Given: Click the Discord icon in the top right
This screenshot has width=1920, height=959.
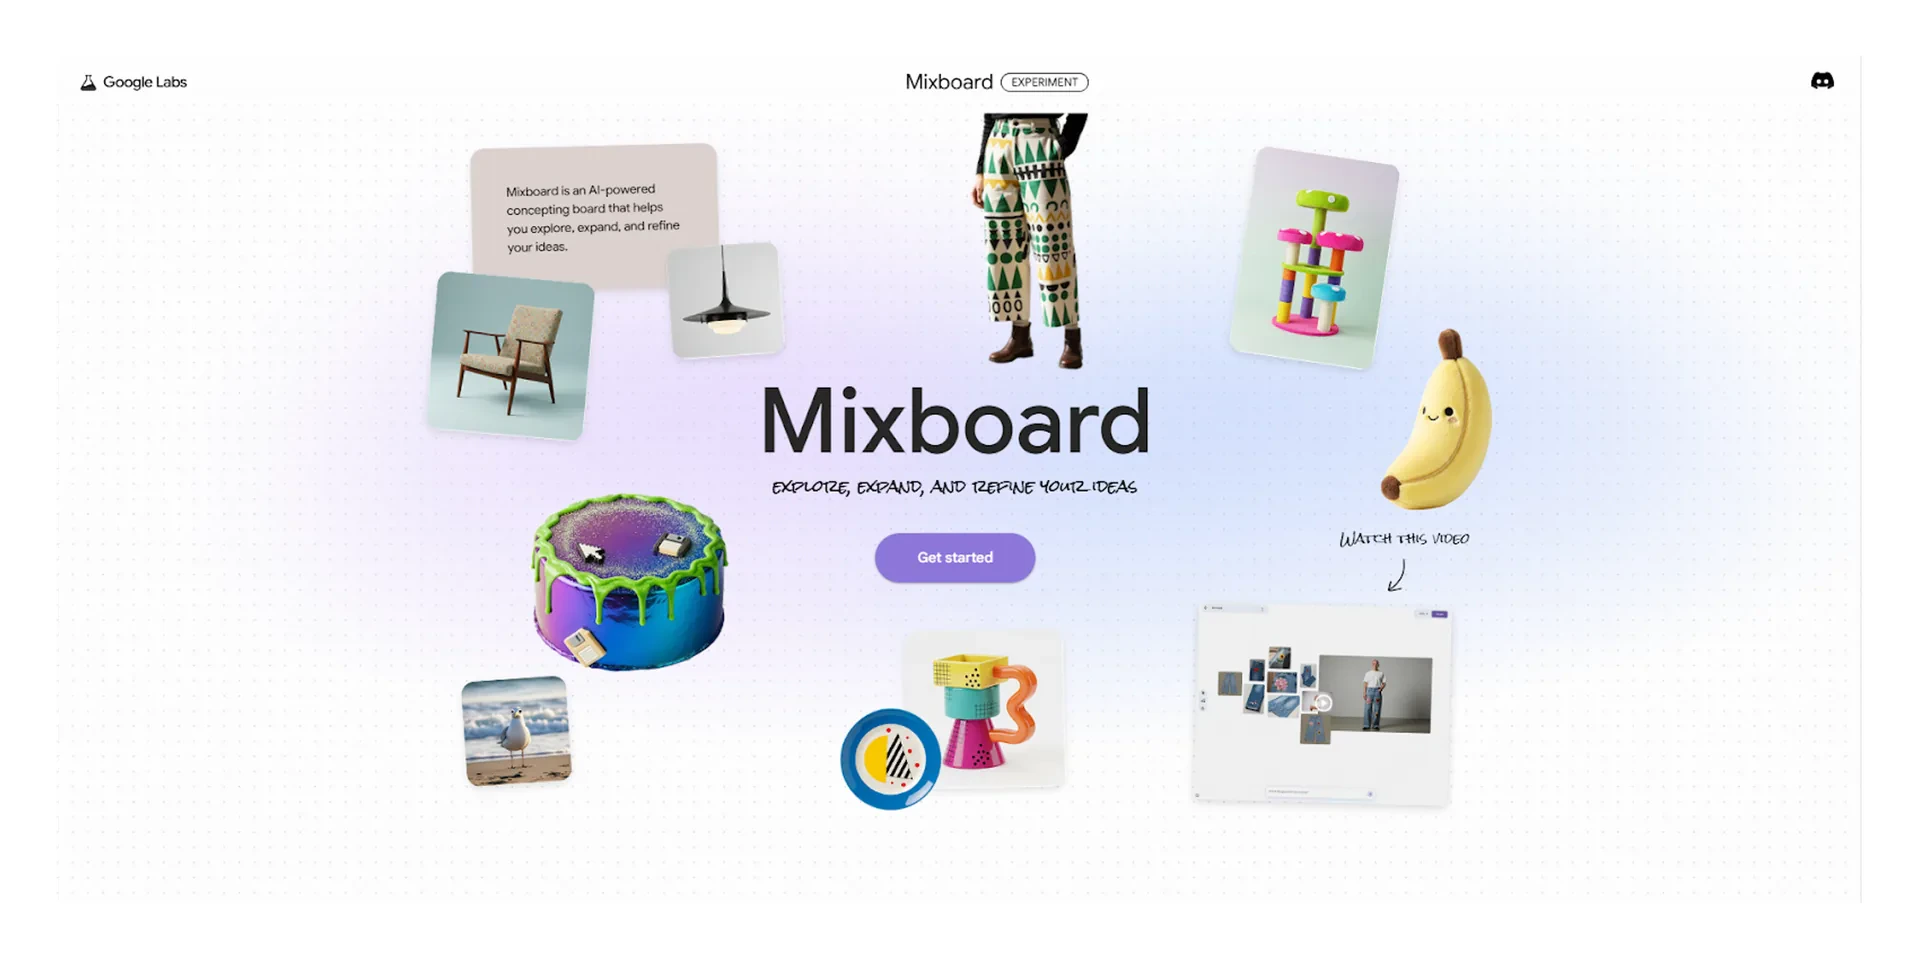Looking at the screenshot, I should pyautogui.click(x=1822, y=81).
